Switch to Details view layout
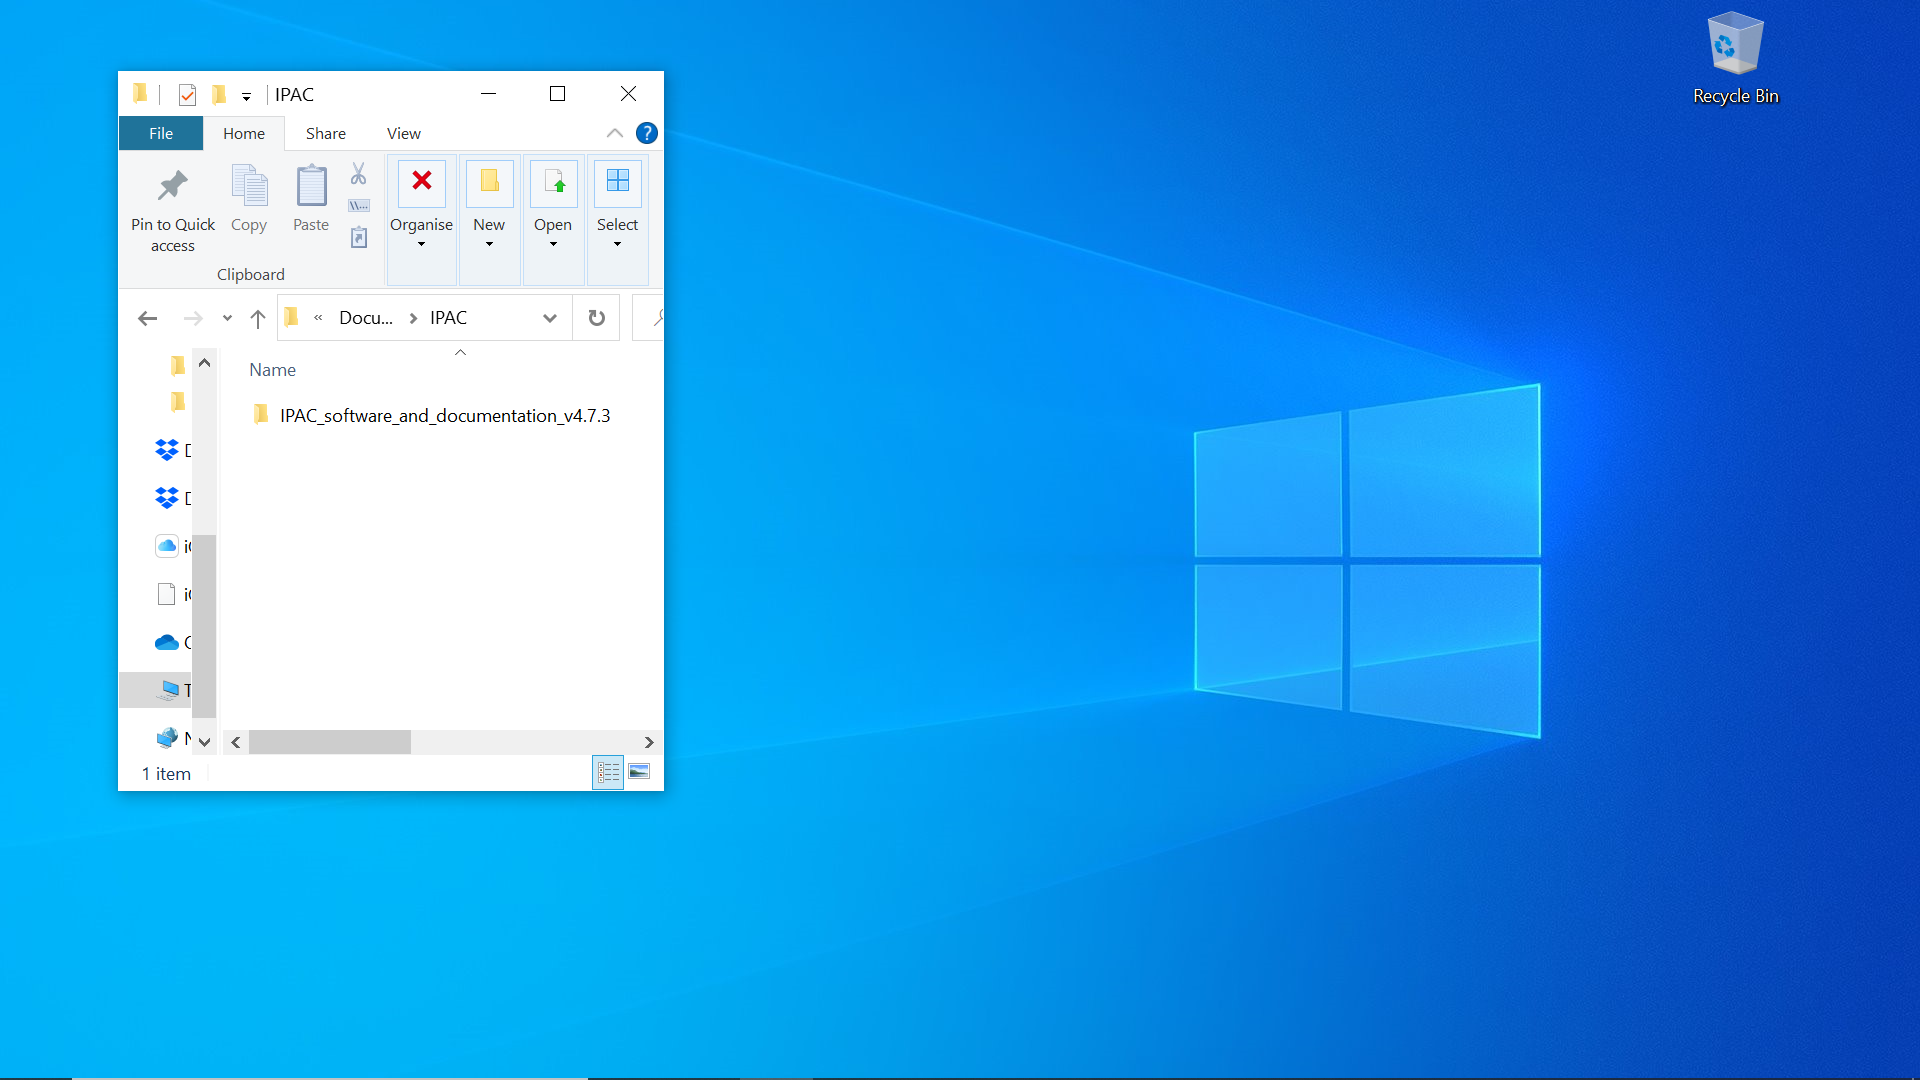 [x=608, y=772]
